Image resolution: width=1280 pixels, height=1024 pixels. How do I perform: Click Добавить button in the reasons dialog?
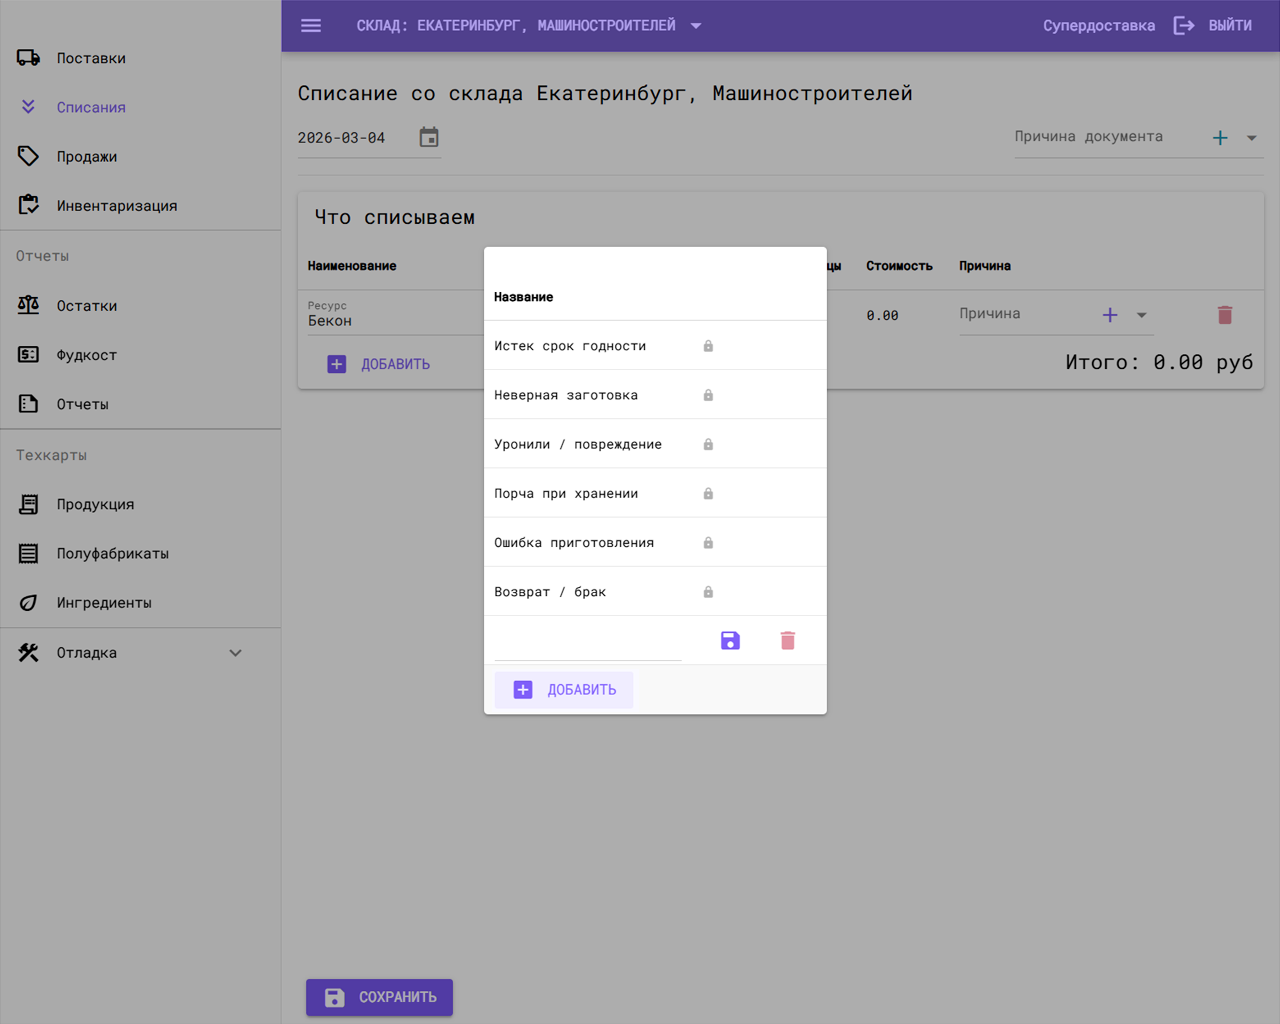(x=564, y=690)
